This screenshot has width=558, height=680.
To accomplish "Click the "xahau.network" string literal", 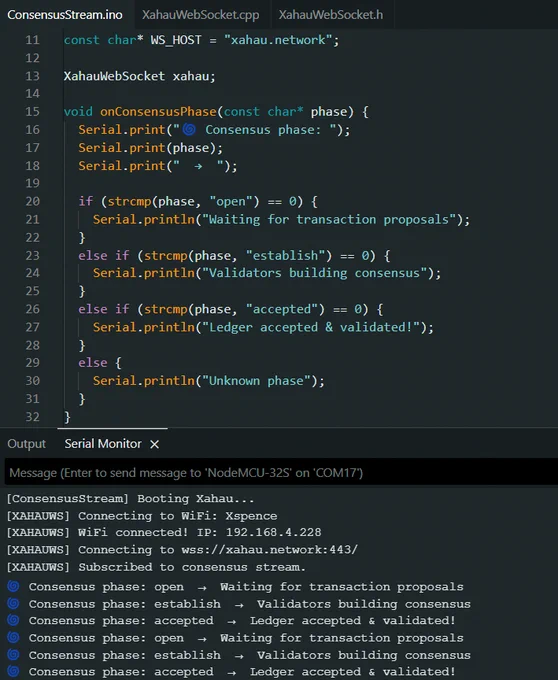I will coord(278,40).
